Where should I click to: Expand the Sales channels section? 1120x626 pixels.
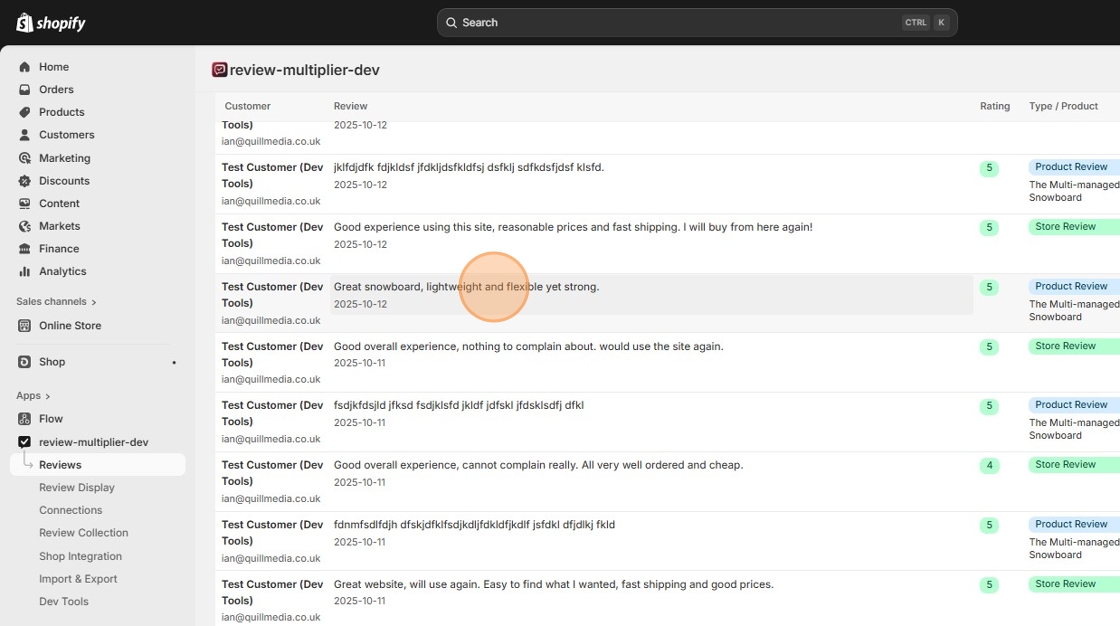tap(56, 302)
